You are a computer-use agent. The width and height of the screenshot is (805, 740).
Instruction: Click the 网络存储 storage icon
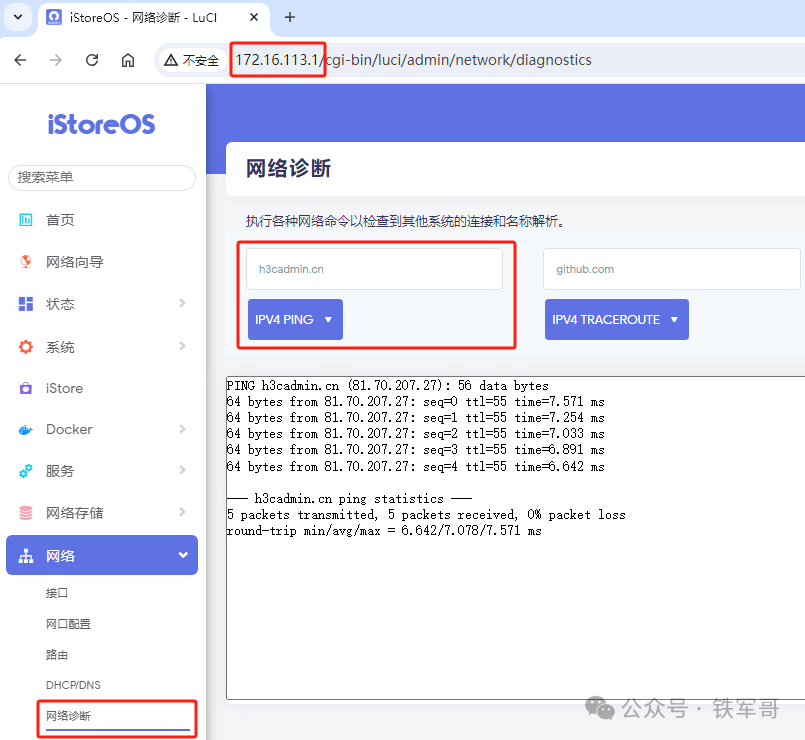[x=25, y=513]
